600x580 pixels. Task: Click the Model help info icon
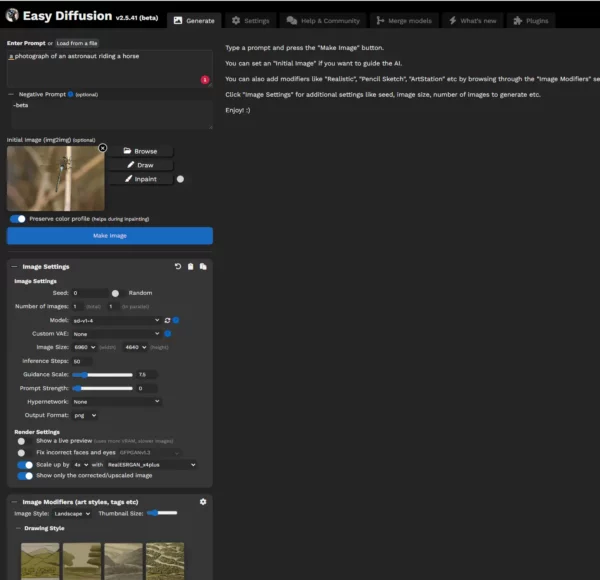tap(176, 320)
